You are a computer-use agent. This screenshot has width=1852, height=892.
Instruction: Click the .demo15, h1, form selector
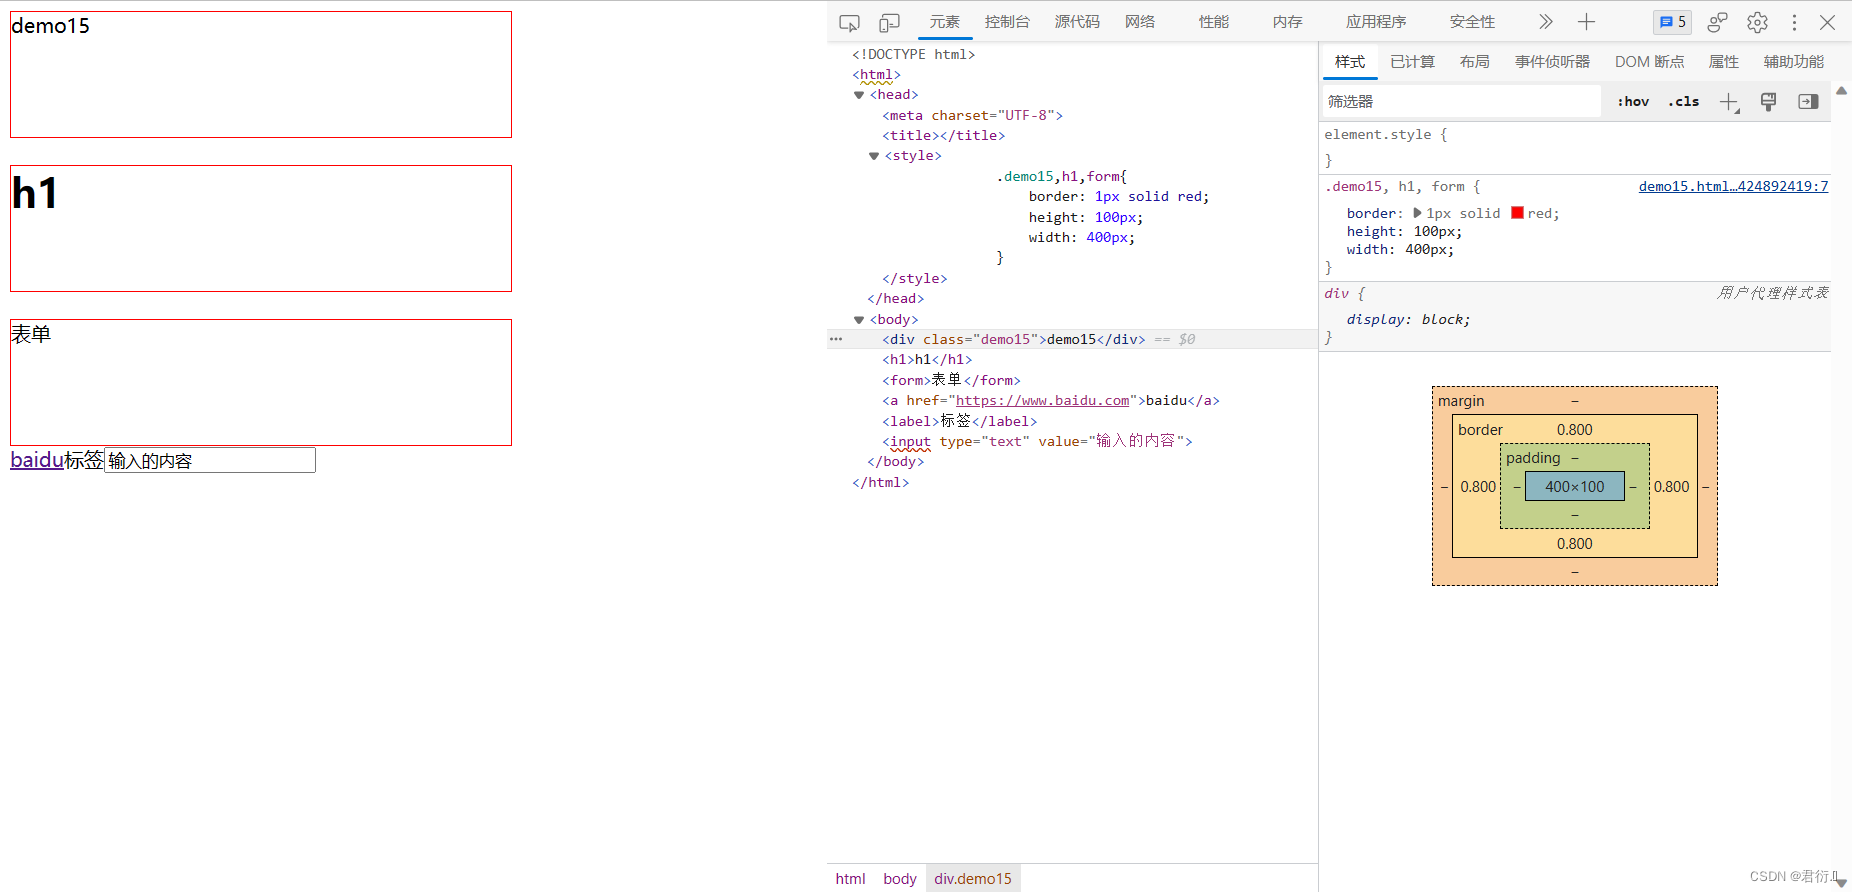1394,187
